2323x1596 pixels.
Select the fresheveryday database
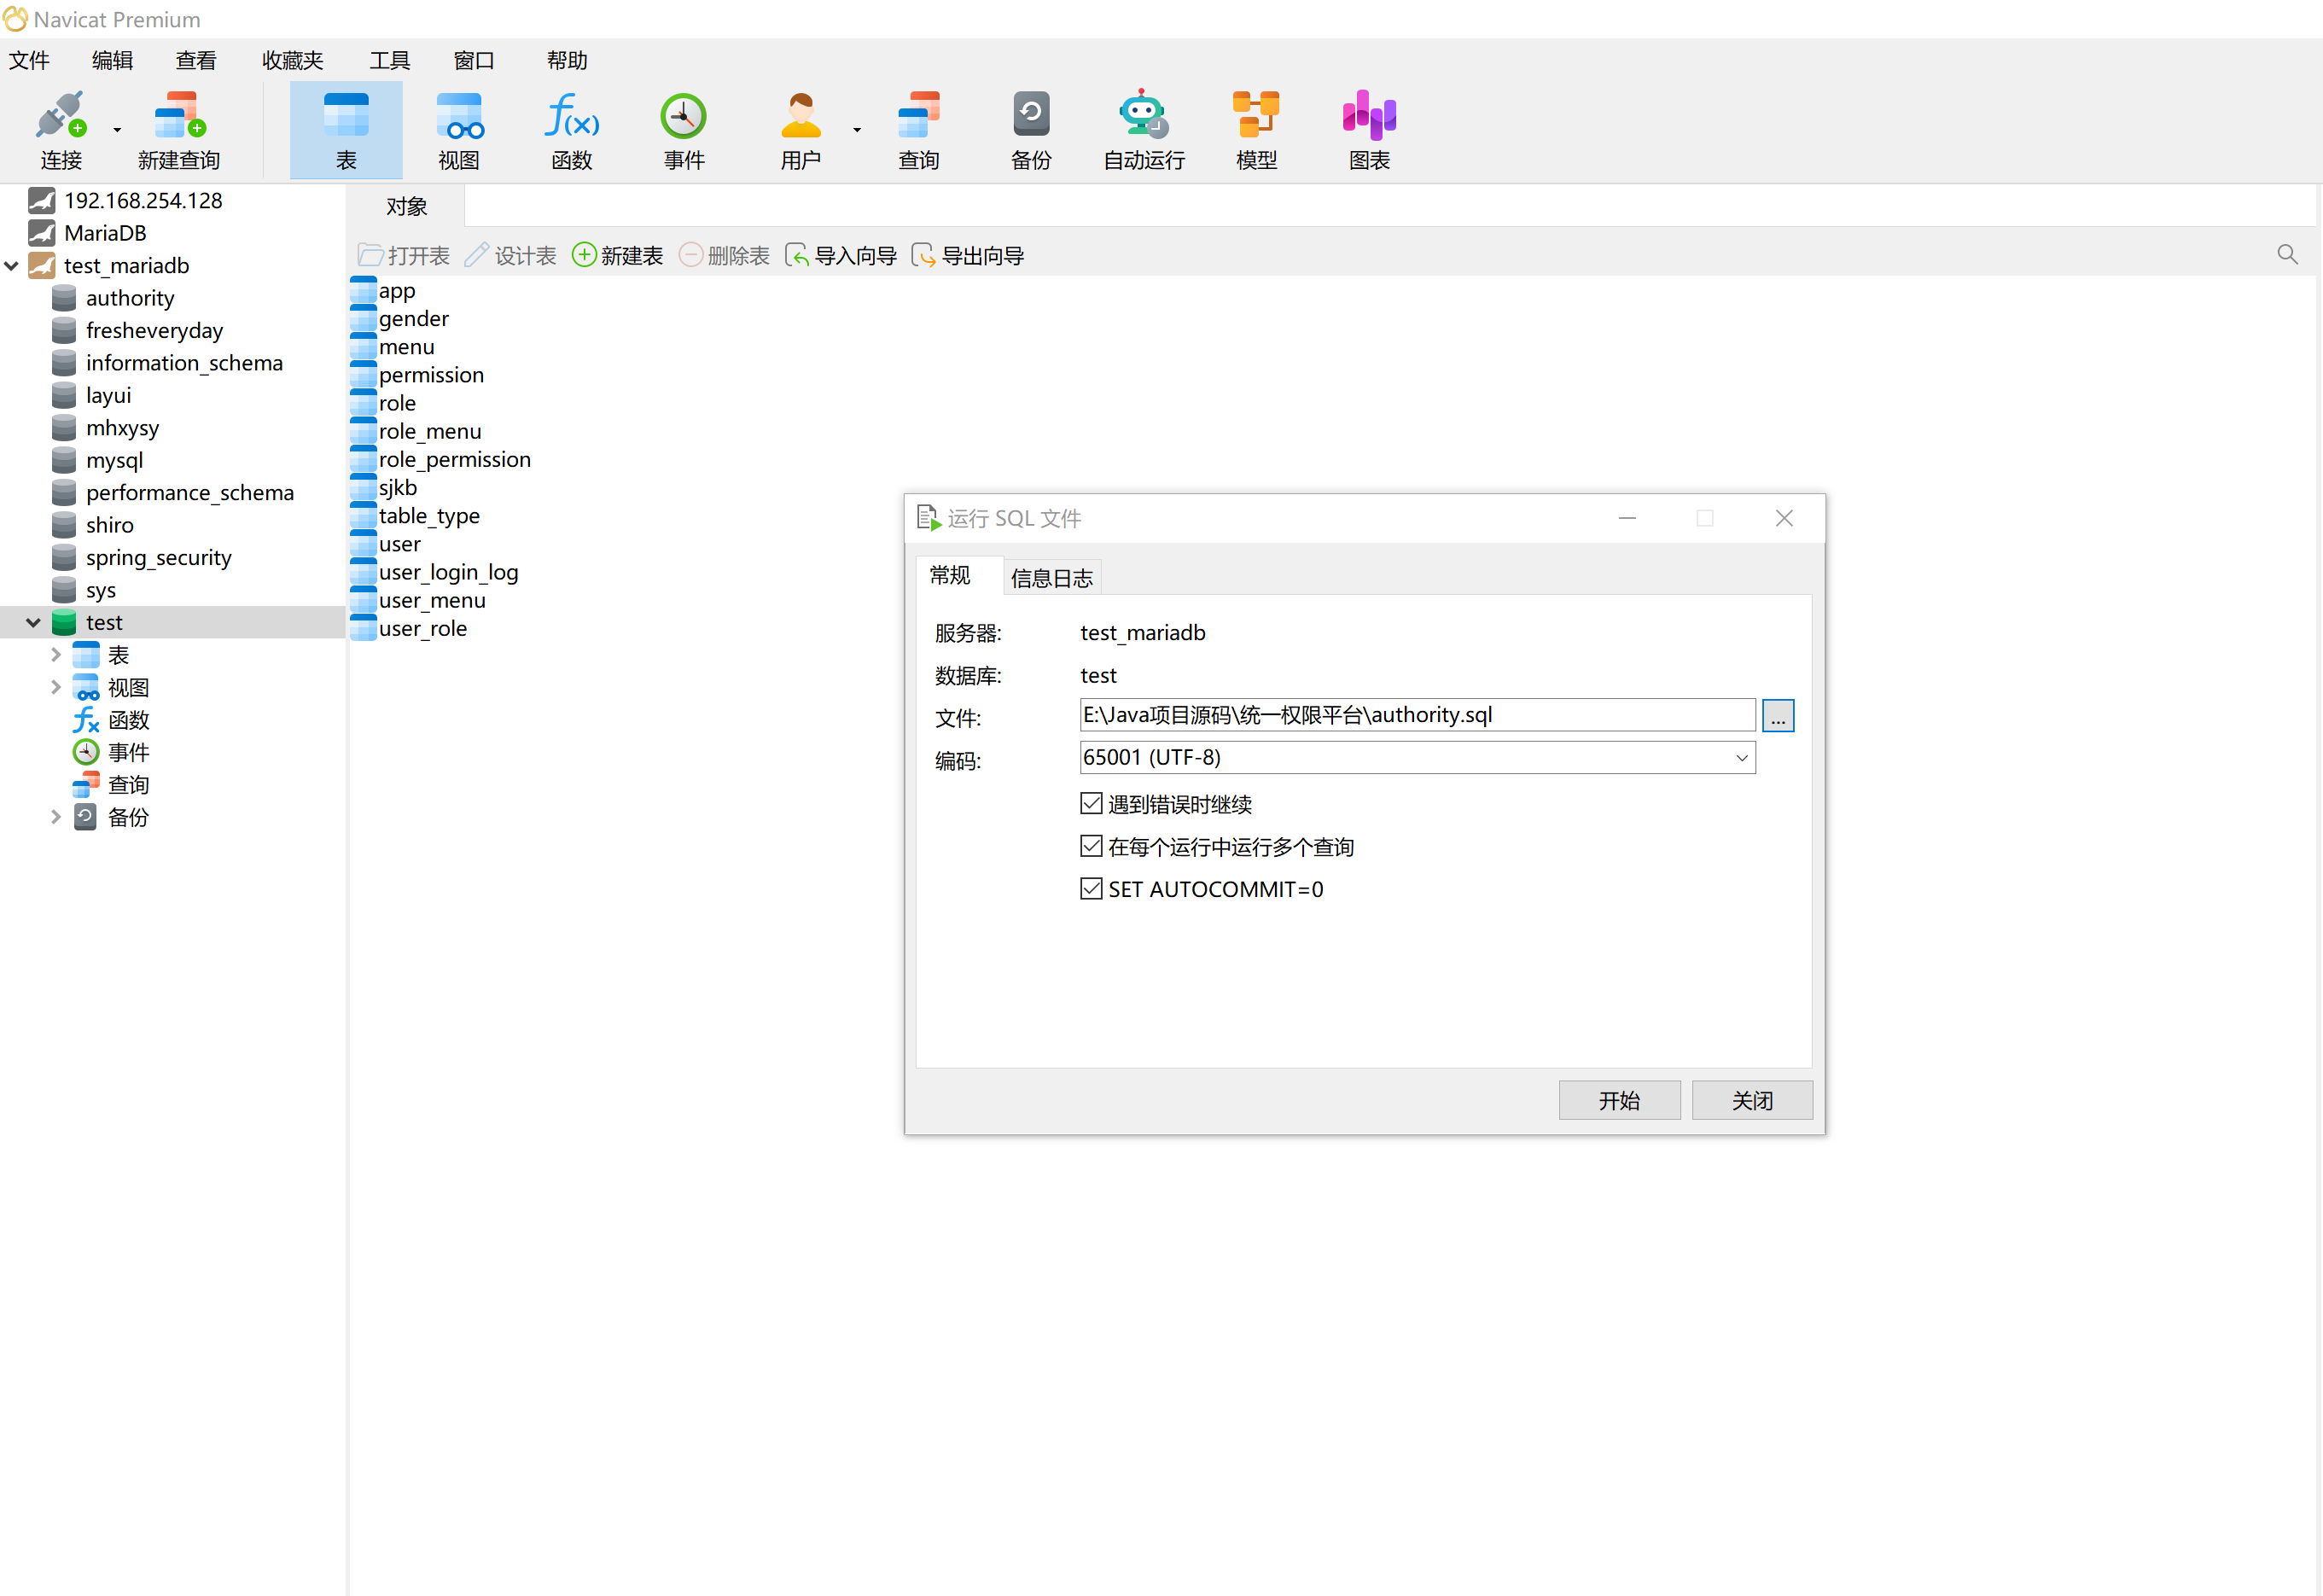[154, 331]
